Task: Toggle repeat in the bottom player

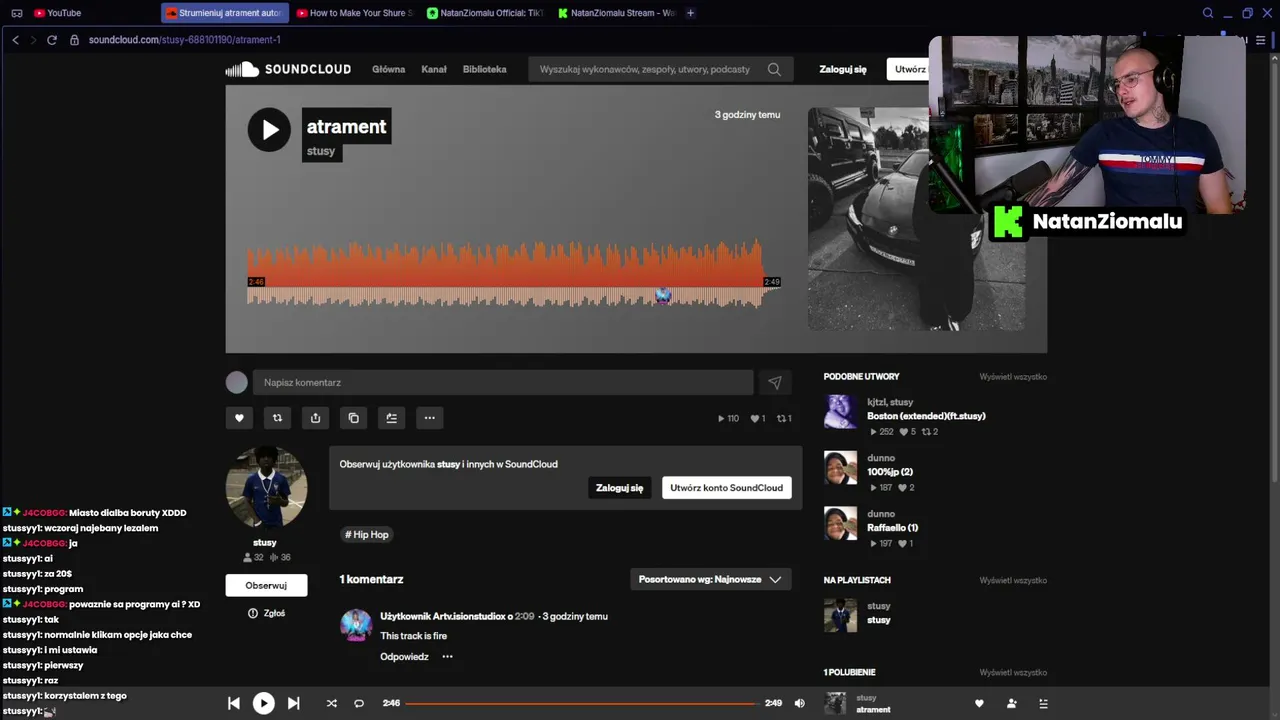Action: point(359,703)
